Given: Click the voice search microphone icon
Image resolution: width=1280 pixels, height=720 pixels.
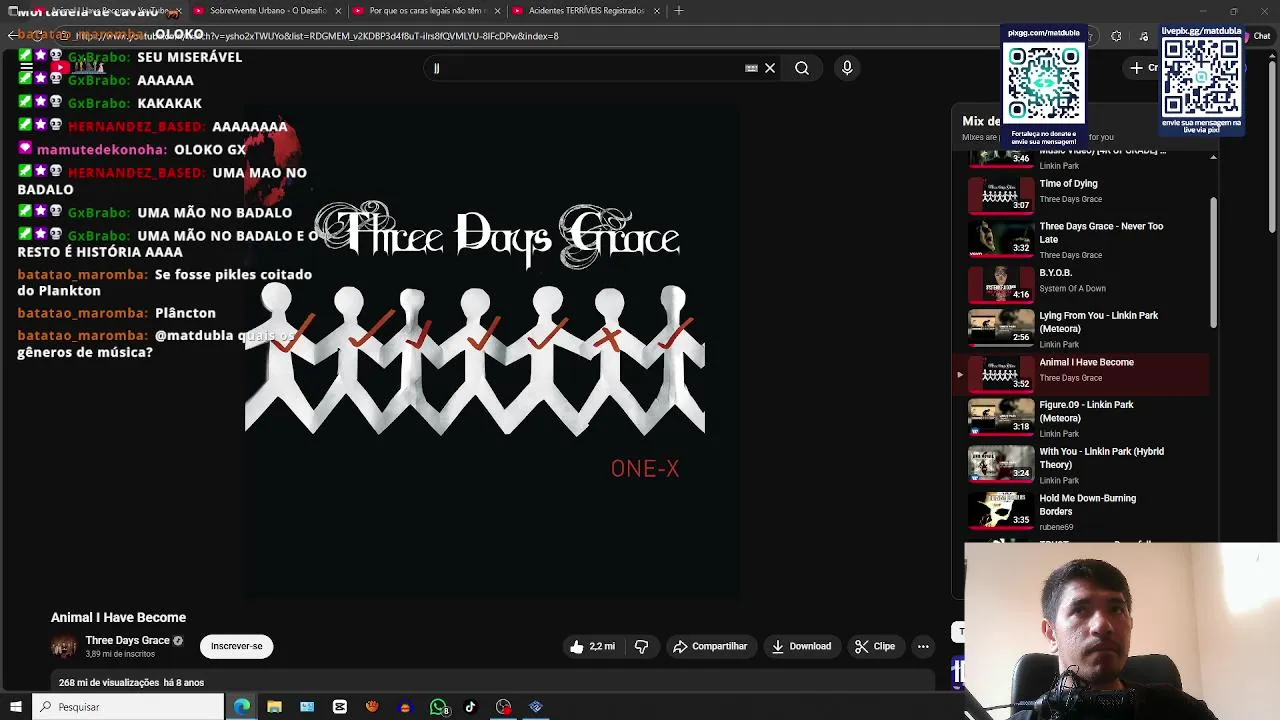Looking at the screenshot, I should pyautogui.click(x=847, y=68).
